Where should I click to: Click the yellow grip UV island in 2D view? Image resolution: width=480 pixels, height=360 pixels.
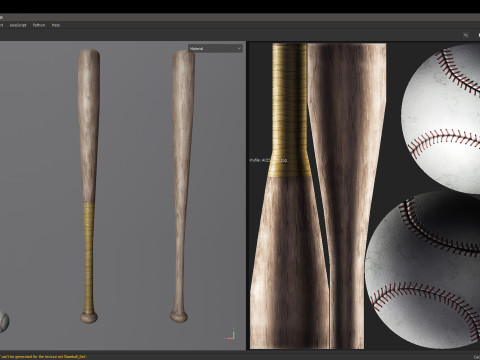(290, 110)
